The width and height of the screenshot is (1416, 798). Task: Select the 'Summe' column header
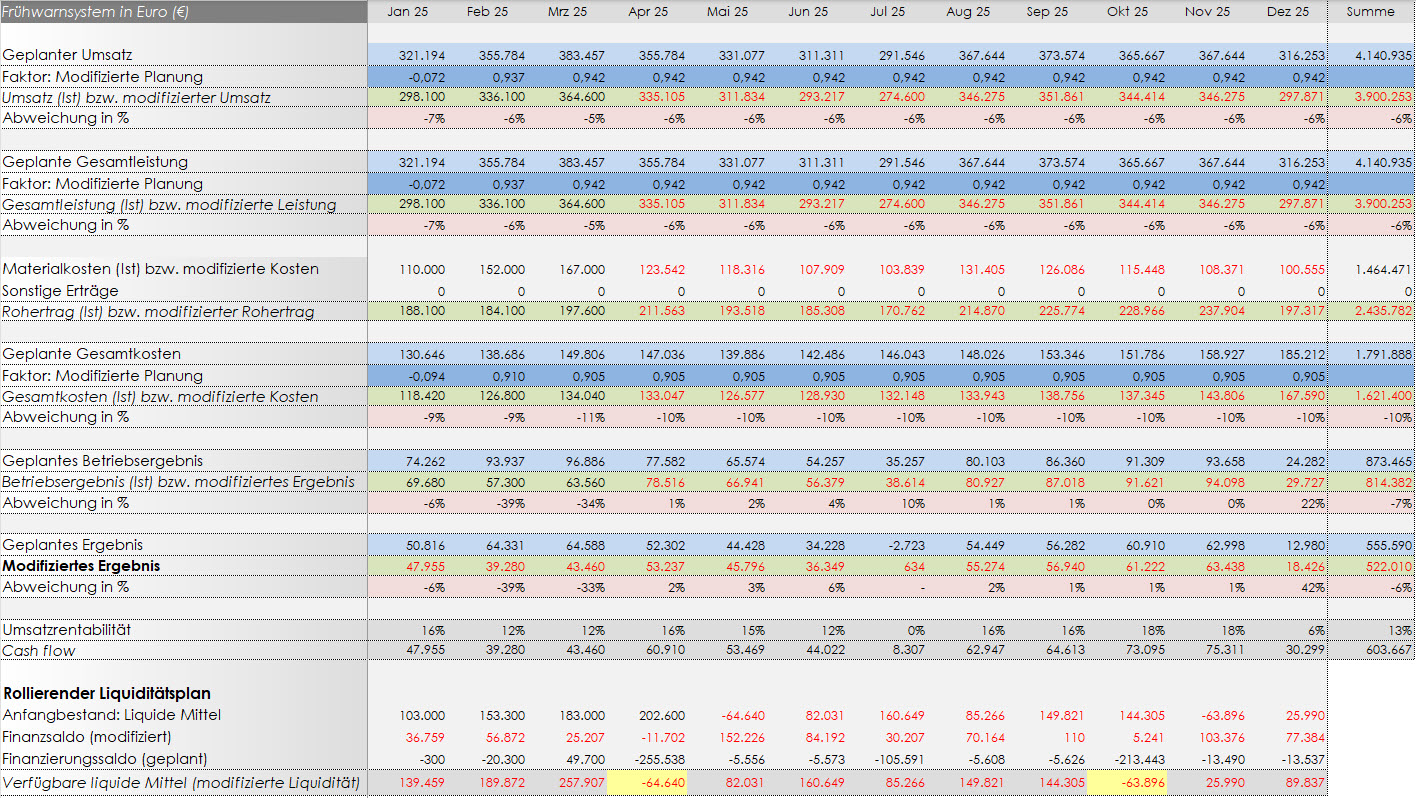1370,12
